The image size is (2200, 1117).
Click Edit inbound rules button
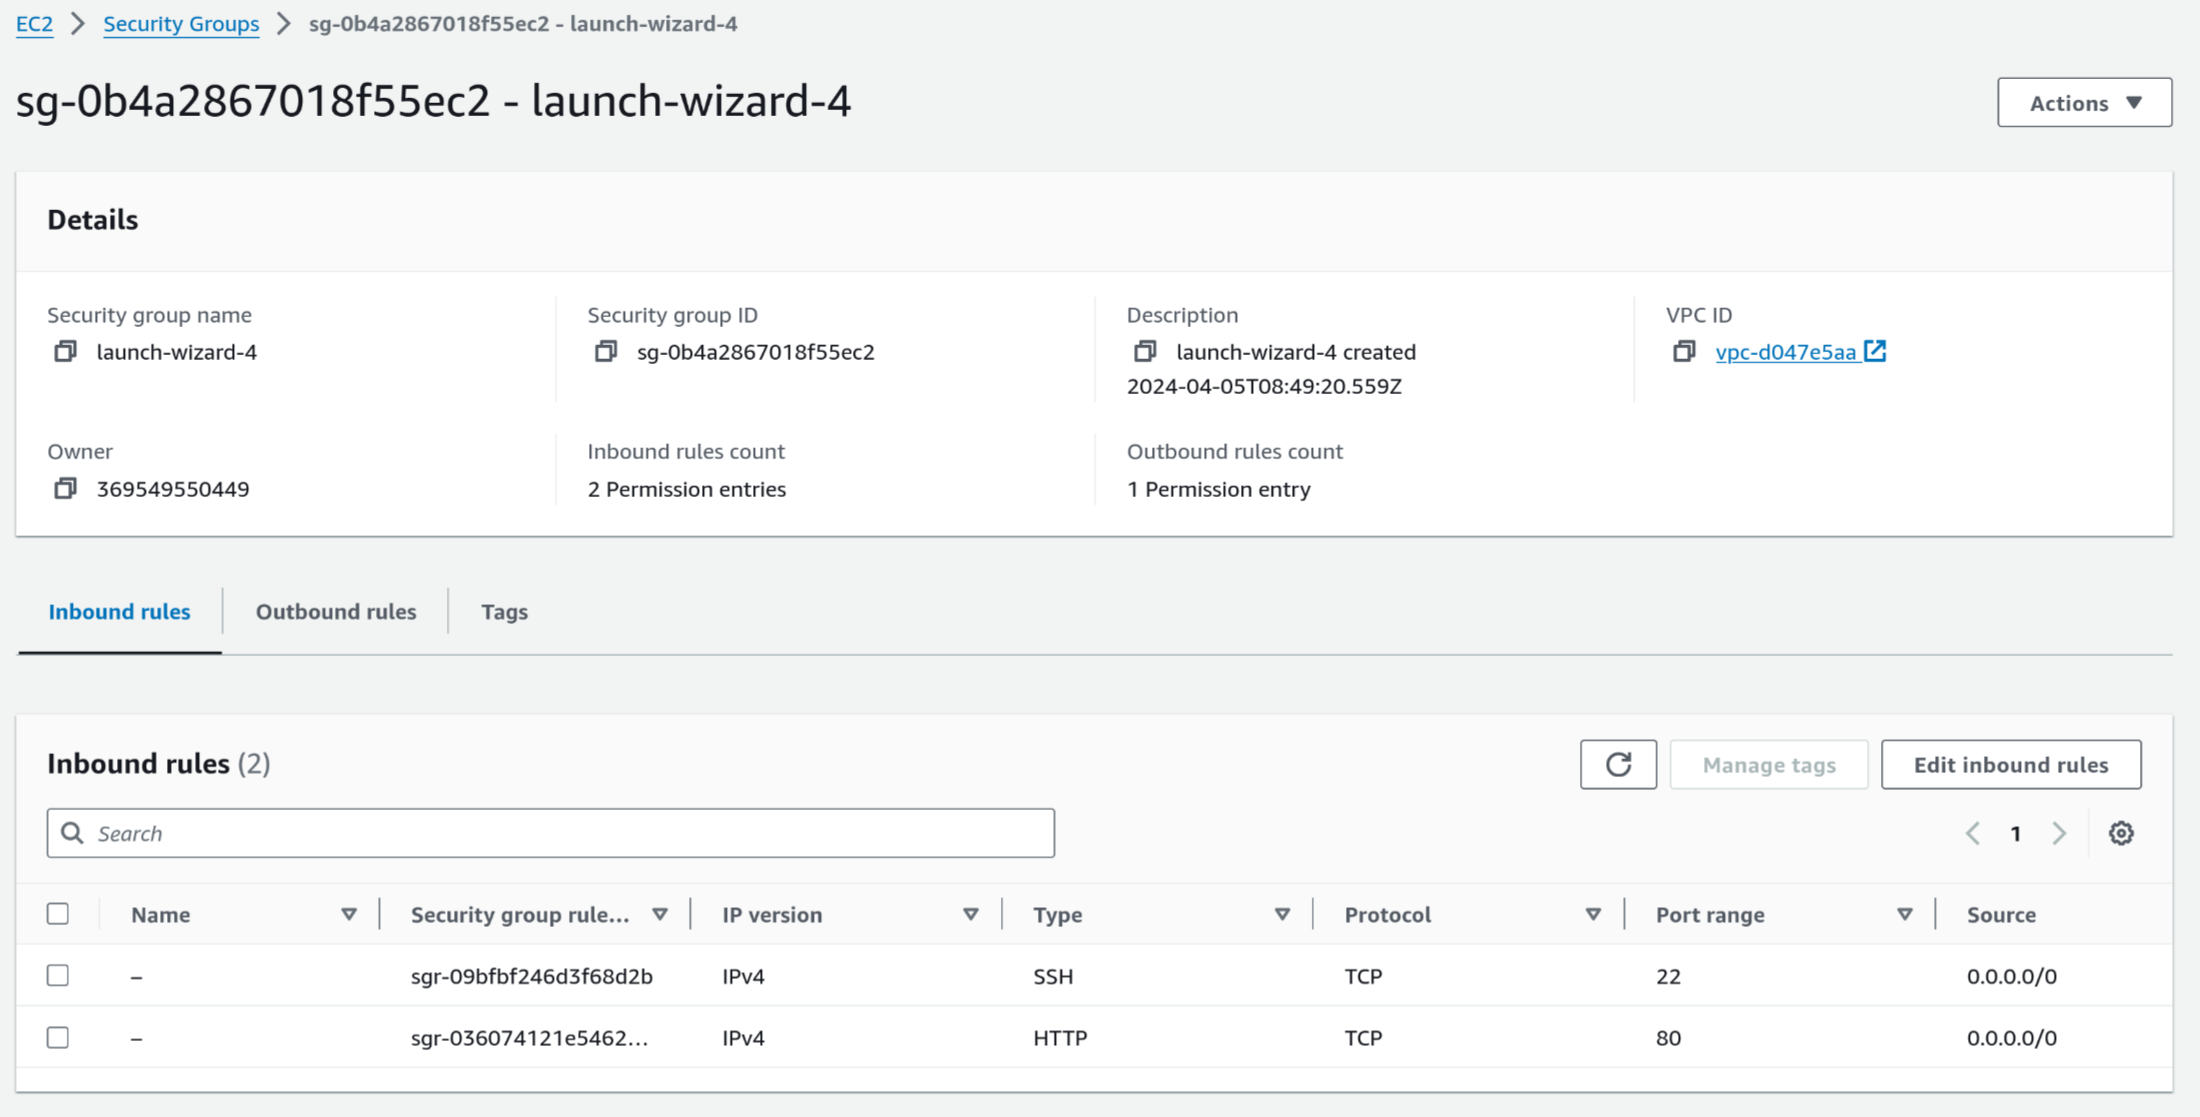point(2010,764)
